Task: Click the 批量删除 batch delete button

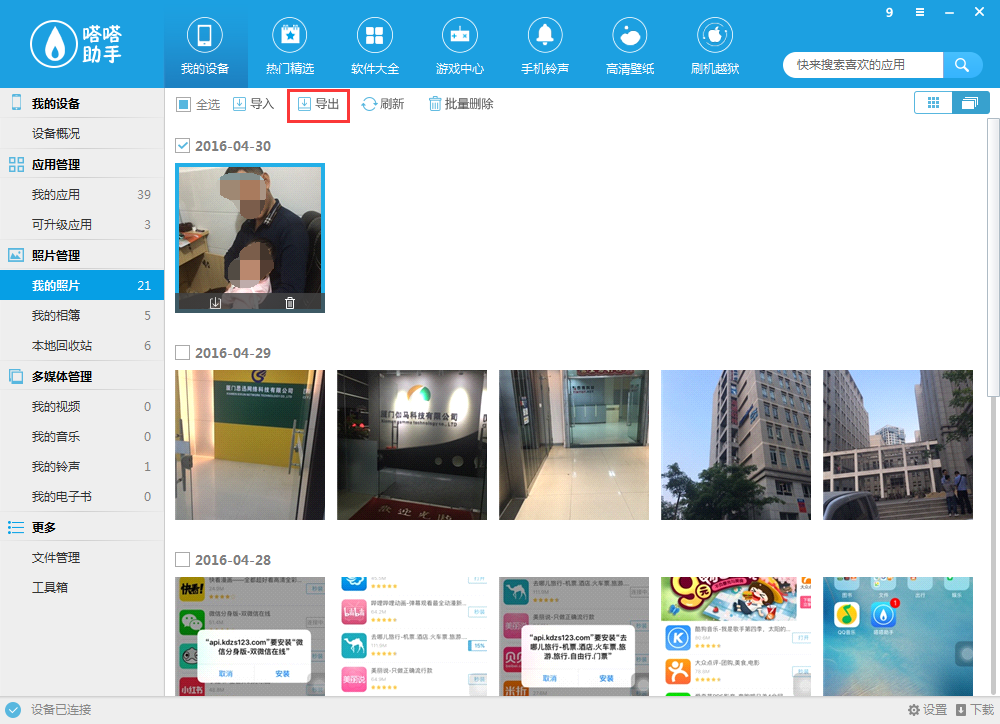Action: pyautogui.click(x=460, y=104)
